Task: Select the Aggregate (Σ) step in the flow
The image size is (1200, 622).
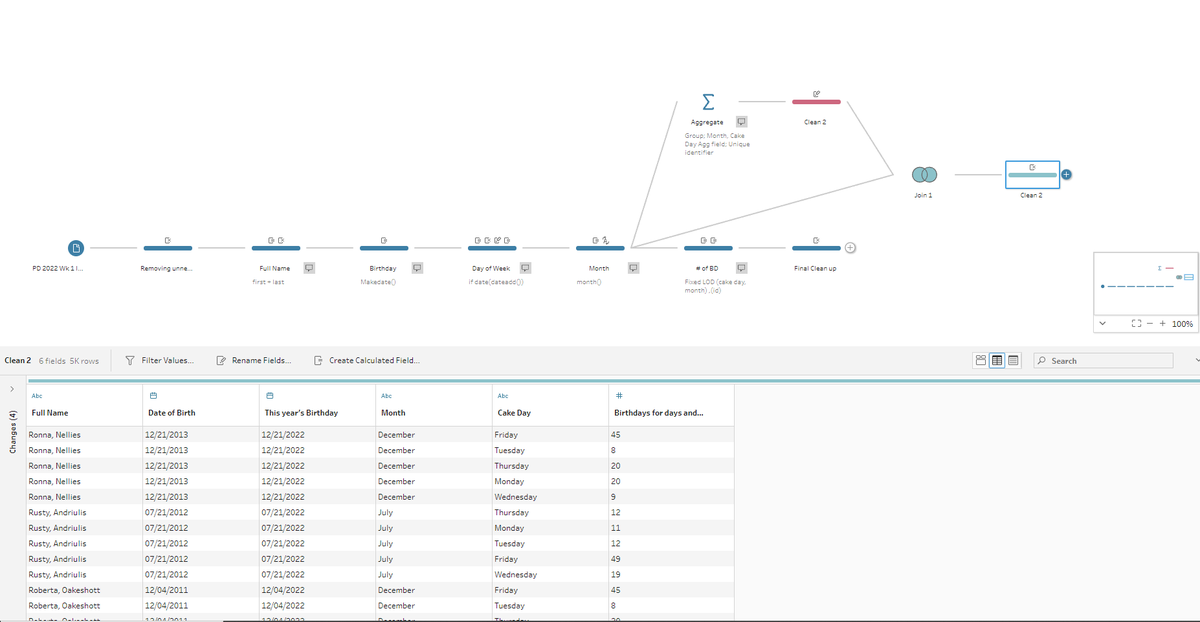Action: (708, 100)
